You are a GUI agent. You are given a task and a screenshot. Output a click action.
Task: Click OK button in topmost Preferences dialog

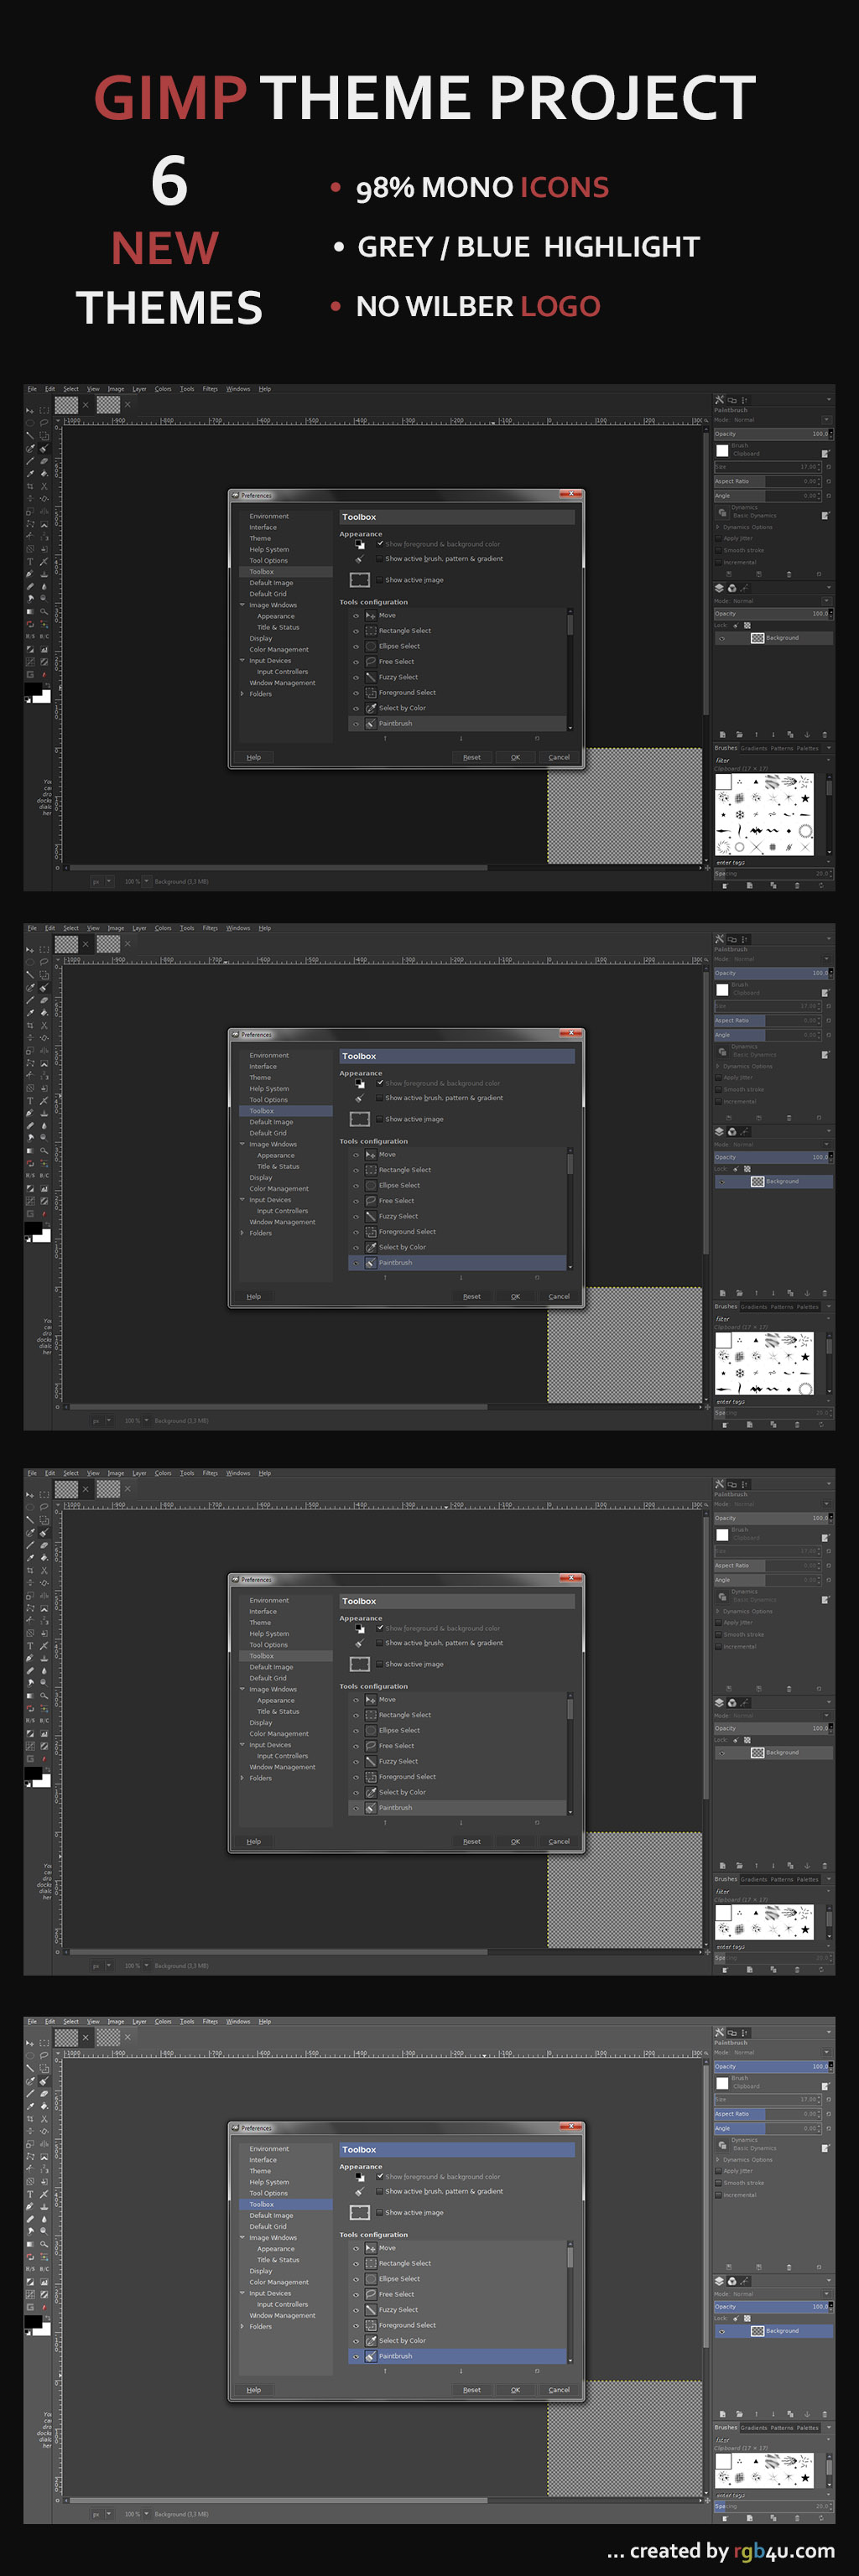[516, 757]
